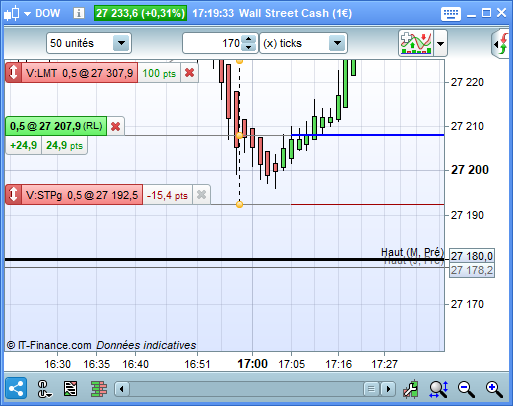Open the on-screen keyboard icon
513x406 pixels.
[451, 14]
